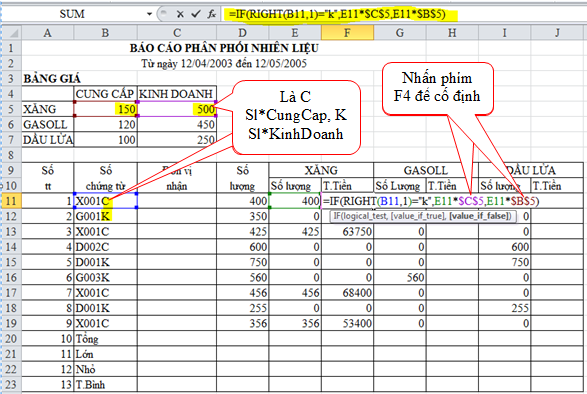Click cell E11 showing 400

[x=295, y=201]
